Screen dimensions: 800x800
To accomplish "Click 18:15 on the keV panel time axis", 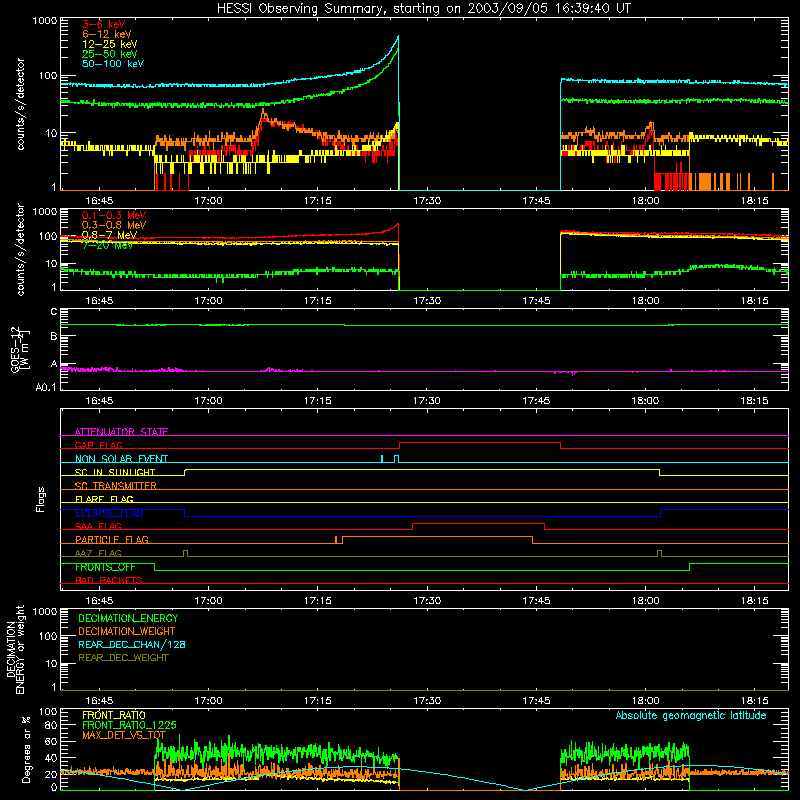I will click(x=755, y=201).
